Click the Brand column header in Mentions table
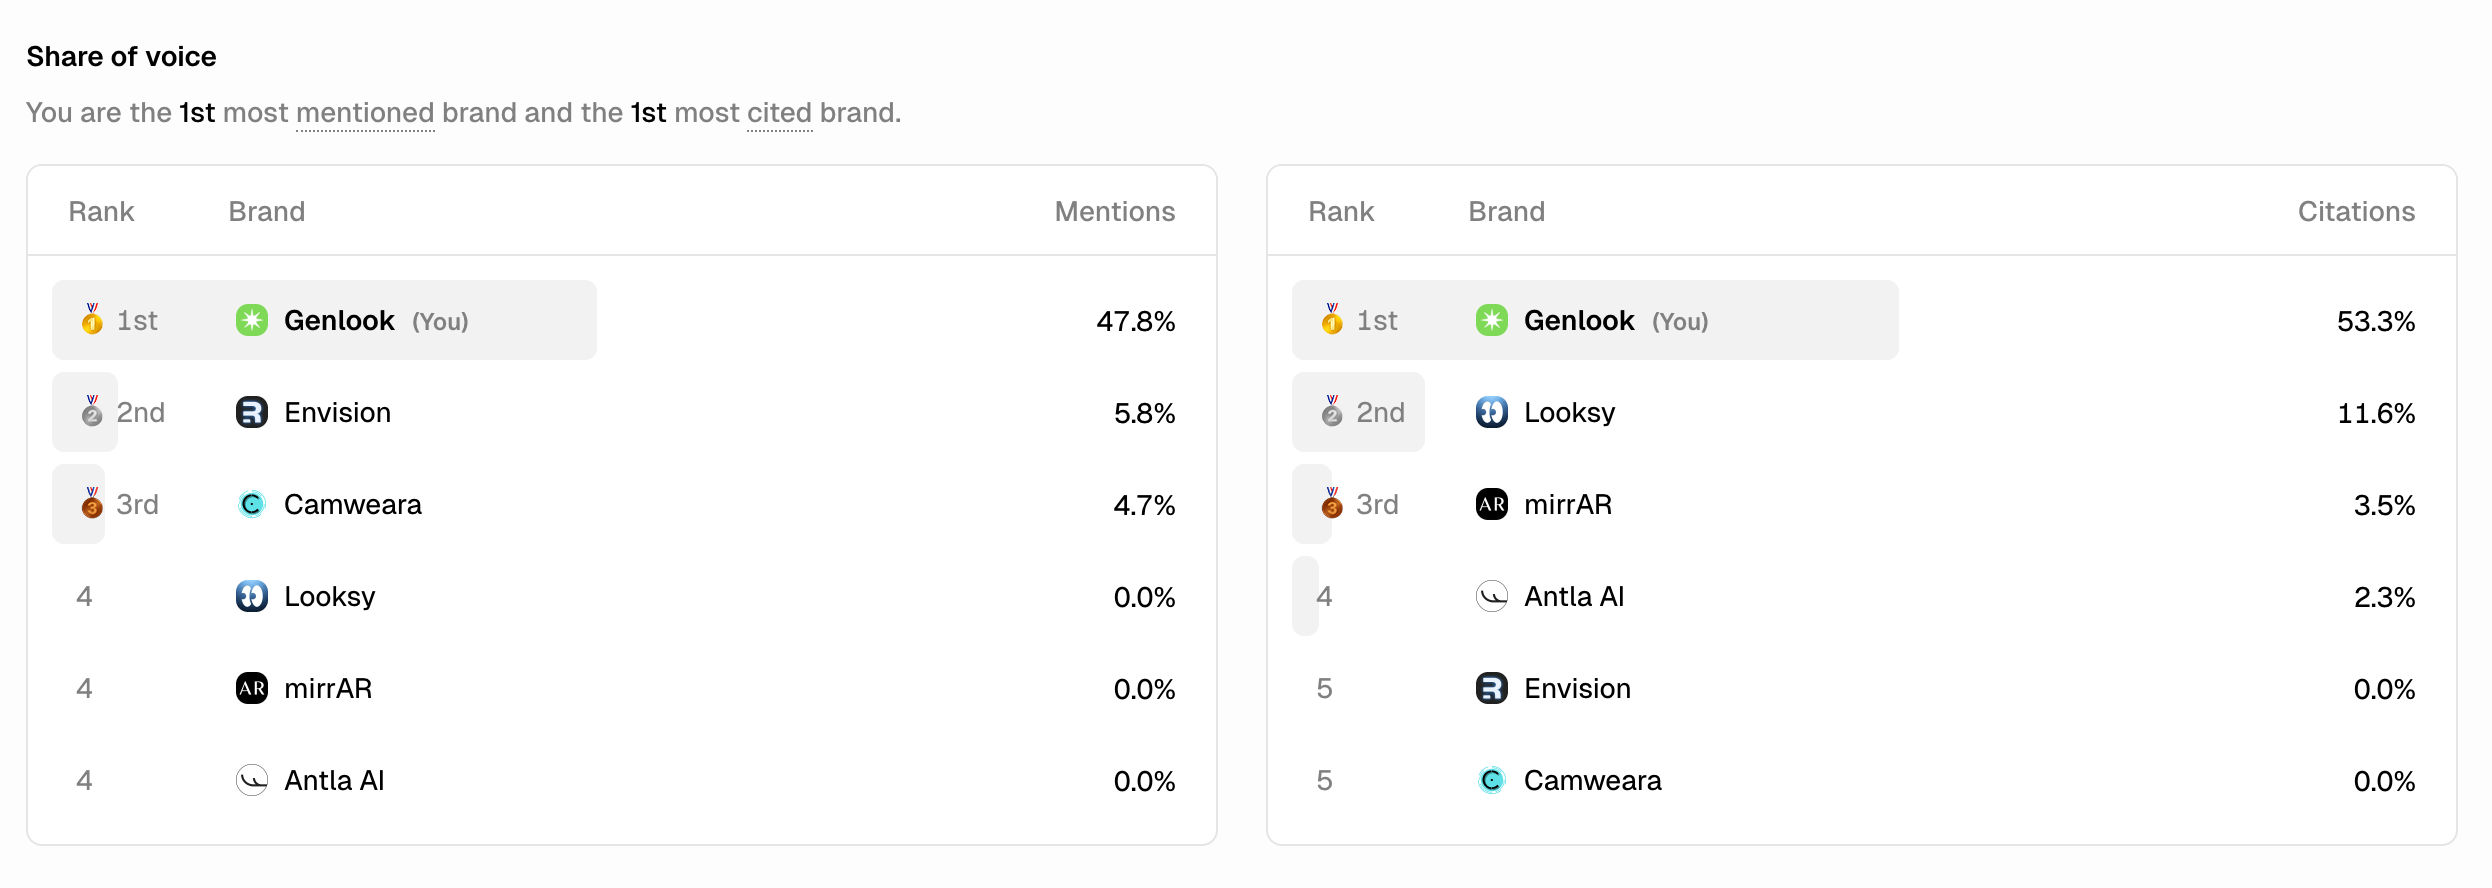 266,211
